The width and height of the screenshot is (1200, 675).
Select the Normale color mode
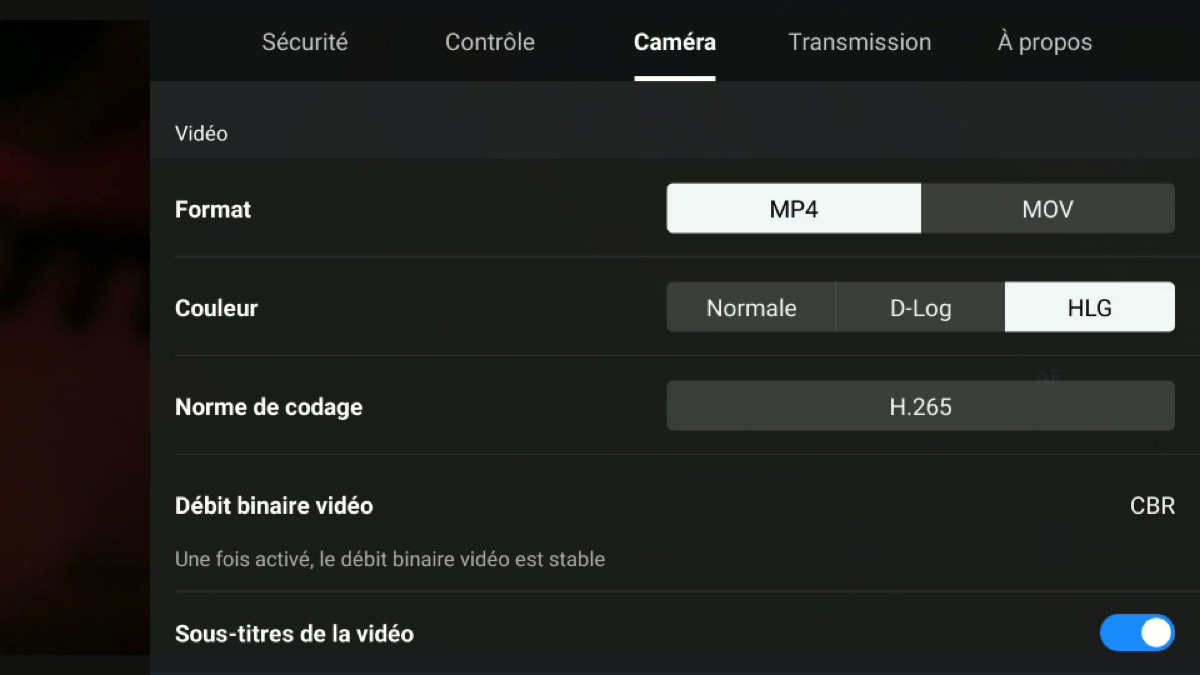[x=751, y=308]
